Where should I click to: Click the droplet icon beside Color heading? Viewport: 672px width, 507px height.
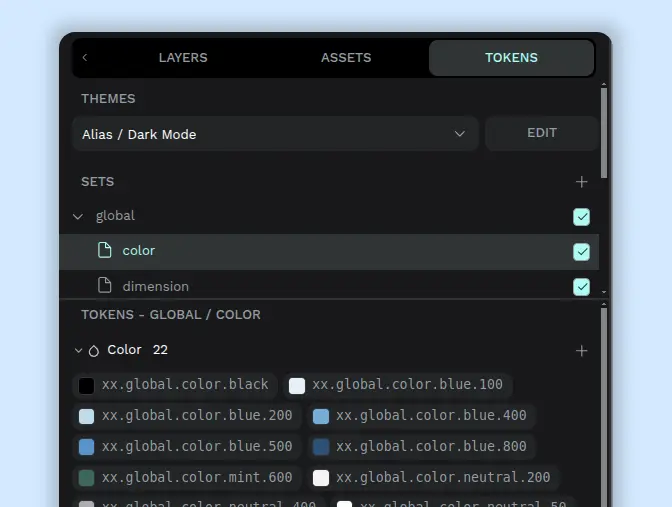pyautogui.click(x=94, y=351)
